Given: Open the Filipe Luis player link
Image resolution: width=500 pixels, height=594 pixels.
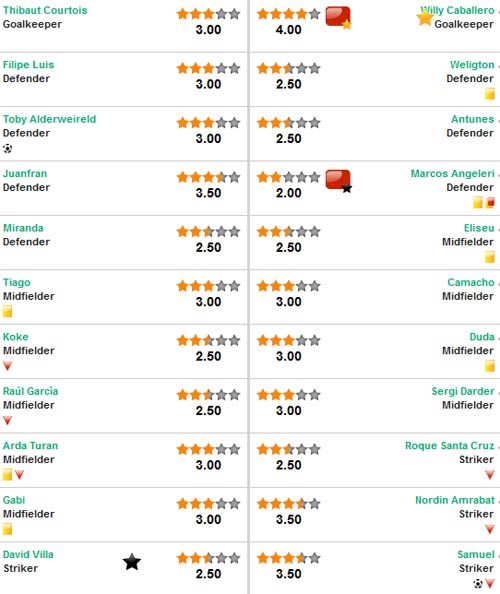Looking at the screenshot, I should pyautogui.click(x=28, y=65).
